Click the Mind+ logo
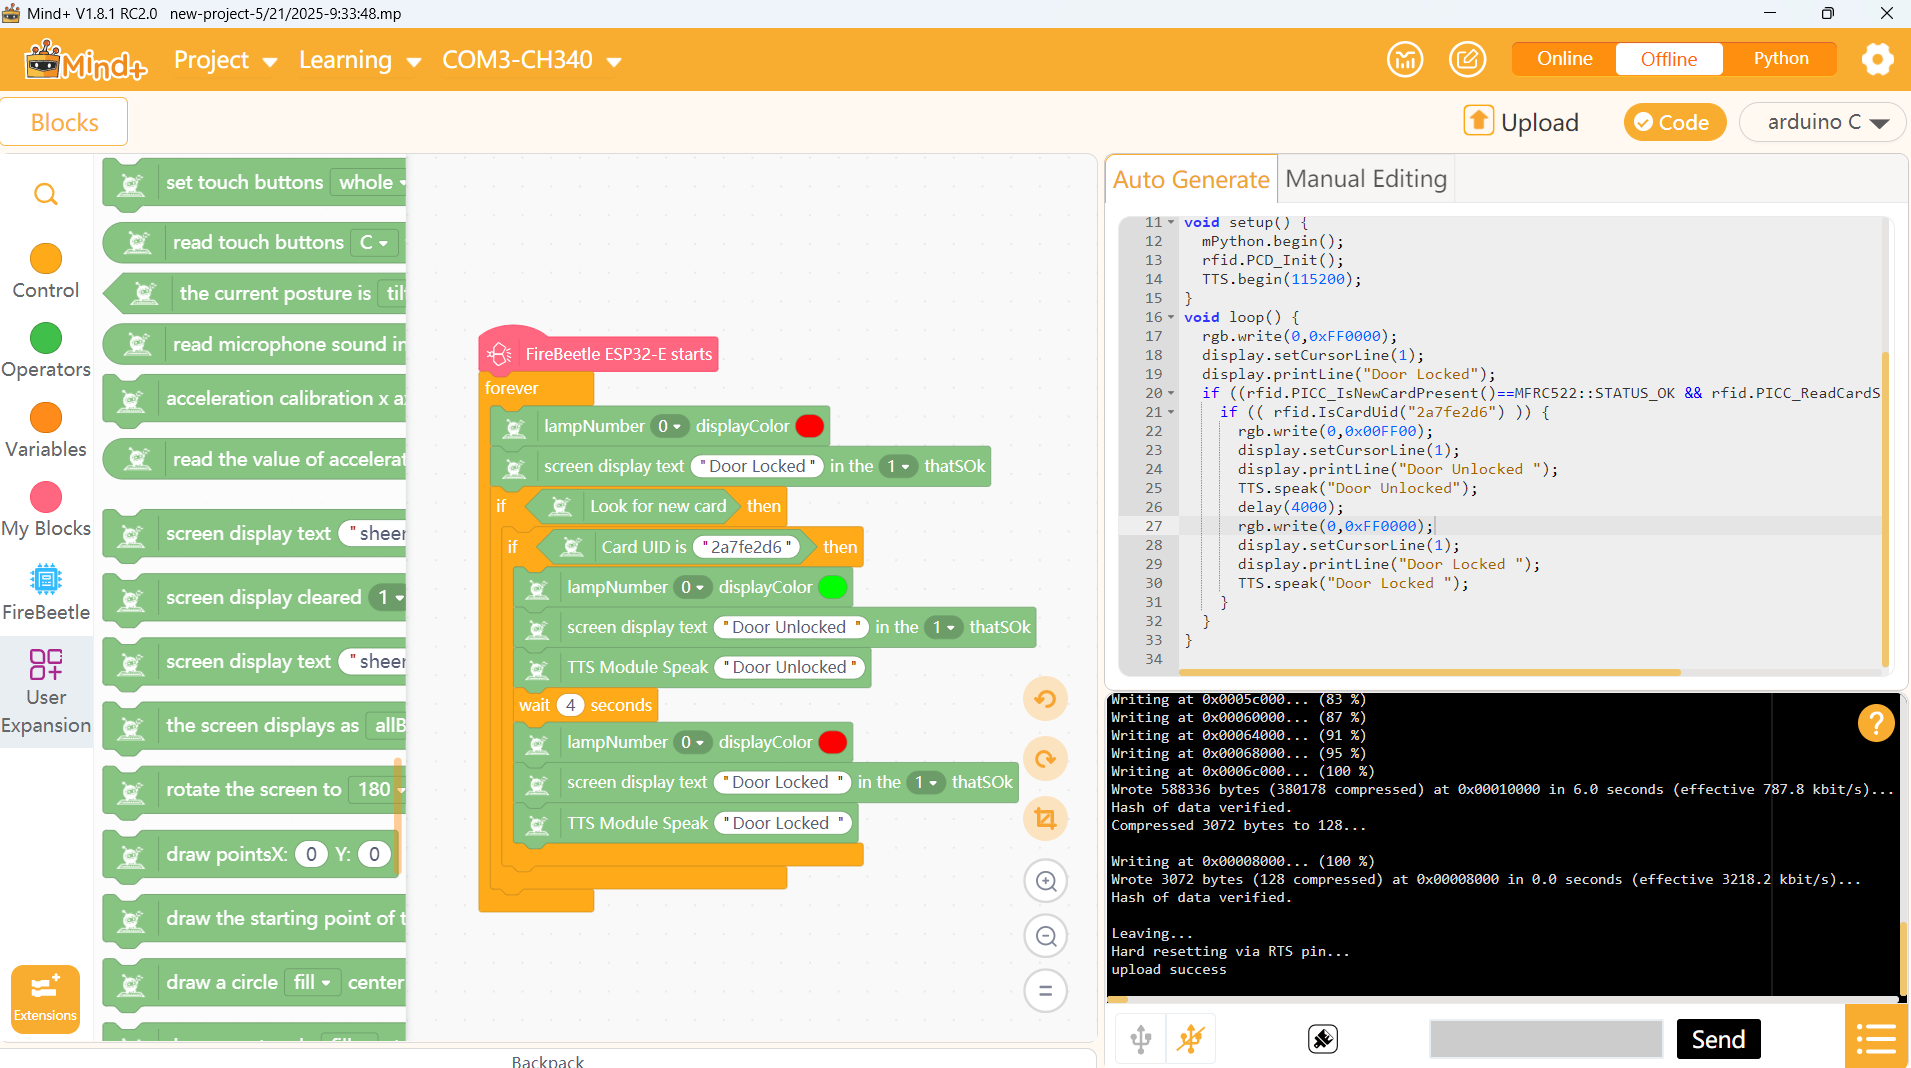 point(85,61)
